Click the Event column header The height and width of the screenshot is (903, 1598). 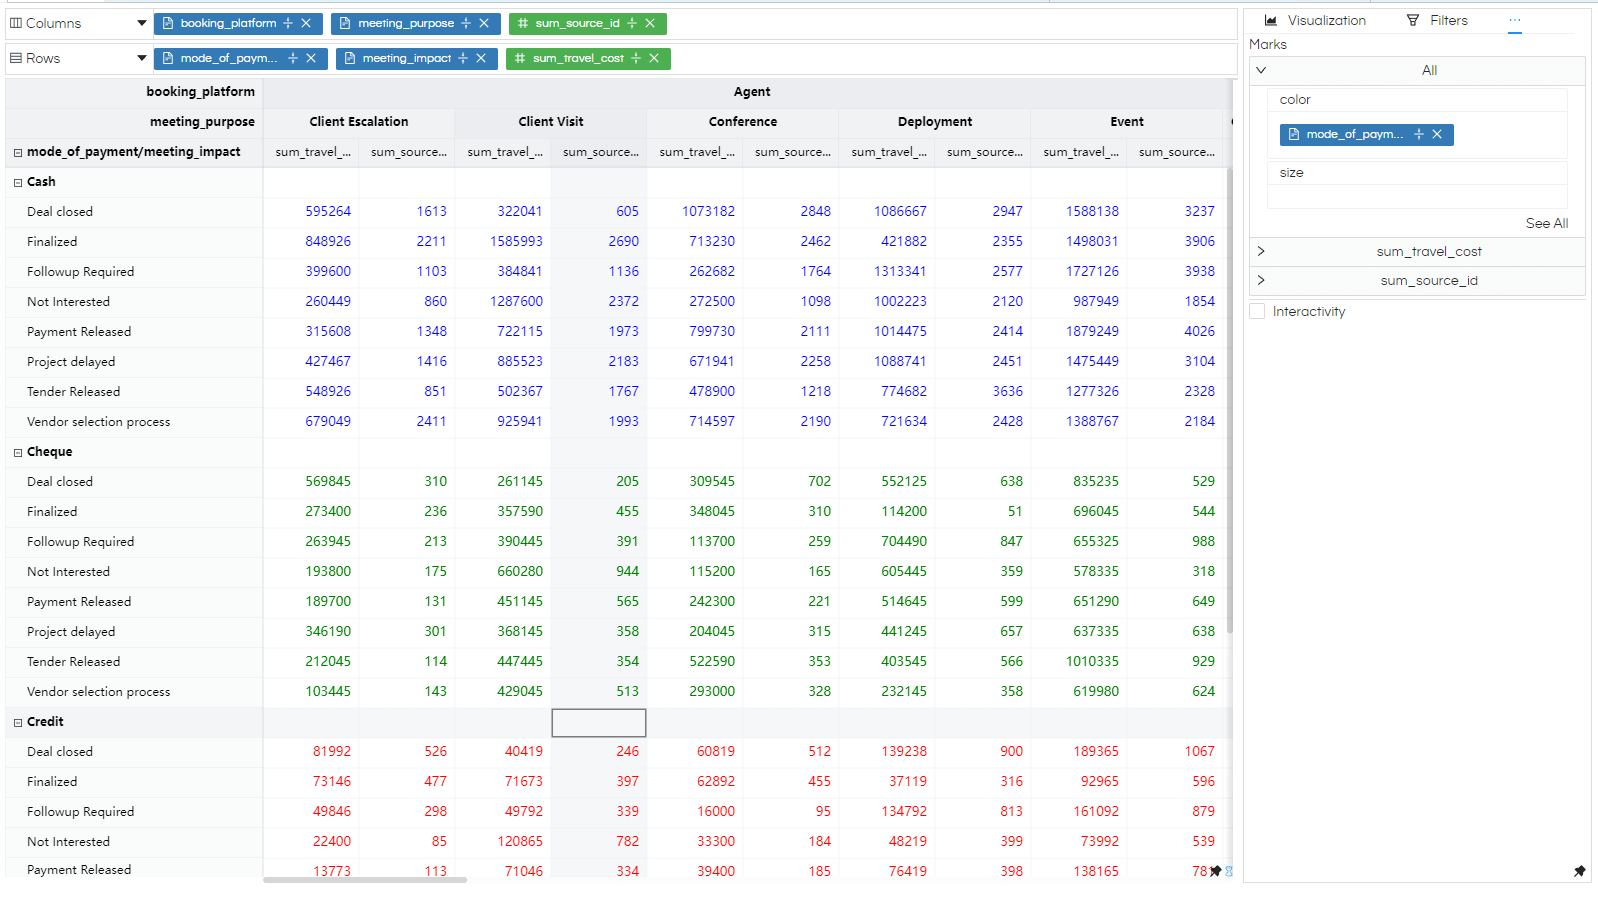pos(1127,122)
